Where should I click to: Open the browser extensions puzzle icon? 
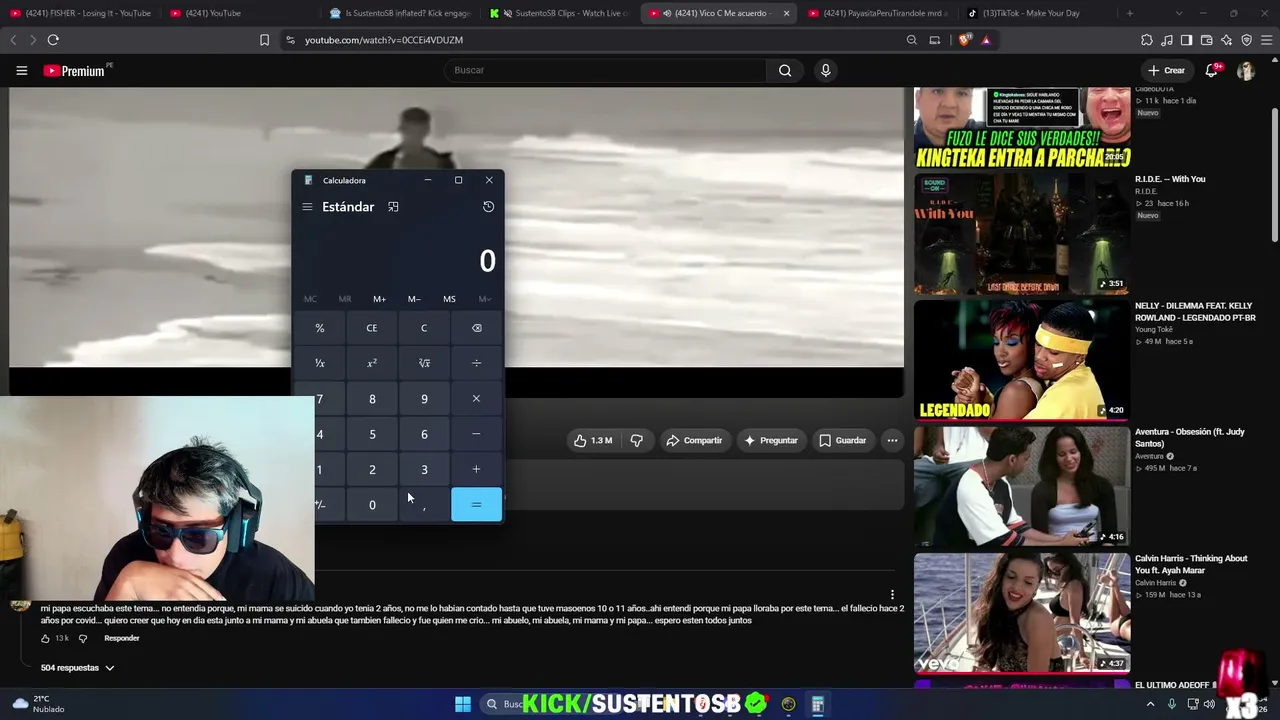tap(1147, 40)
